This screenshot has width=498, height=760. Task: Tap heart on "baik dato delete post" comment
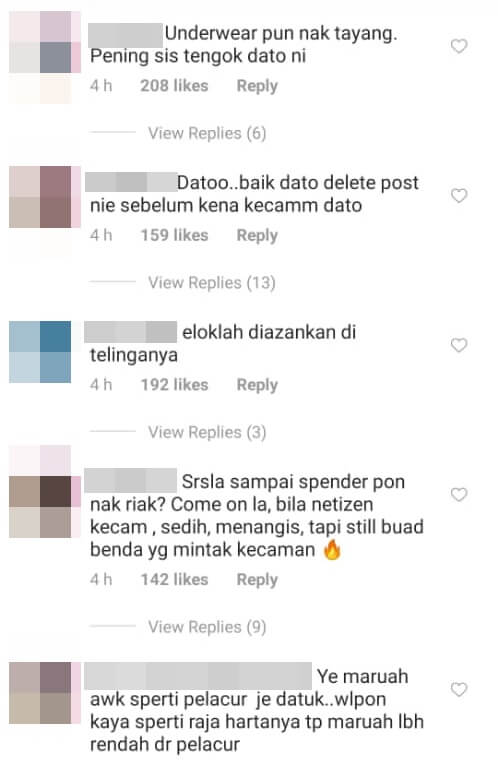coord(459,195)
